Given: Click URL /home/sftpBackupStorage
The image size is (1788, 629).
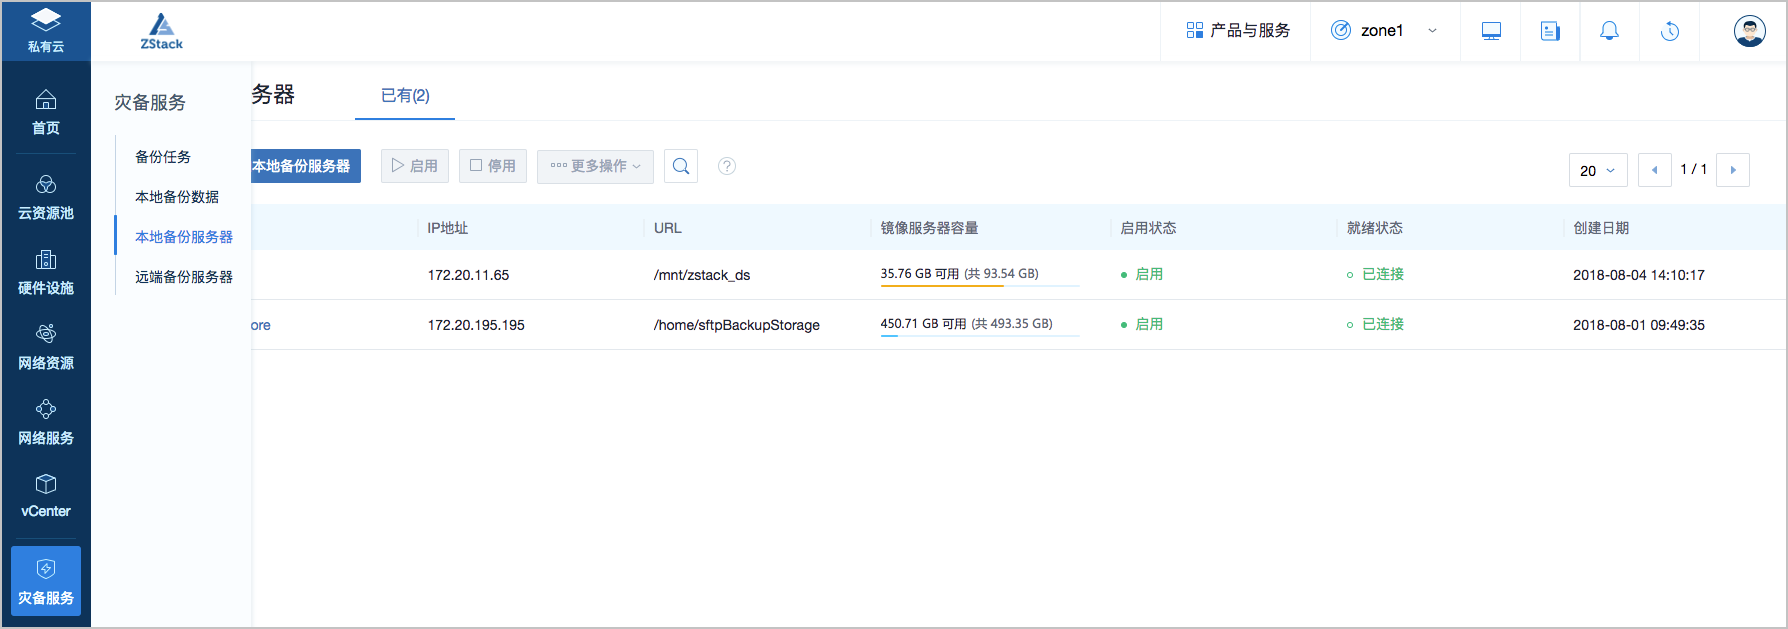Looking at the screenshot, I should pyautogui.click(x=737, y=325).
